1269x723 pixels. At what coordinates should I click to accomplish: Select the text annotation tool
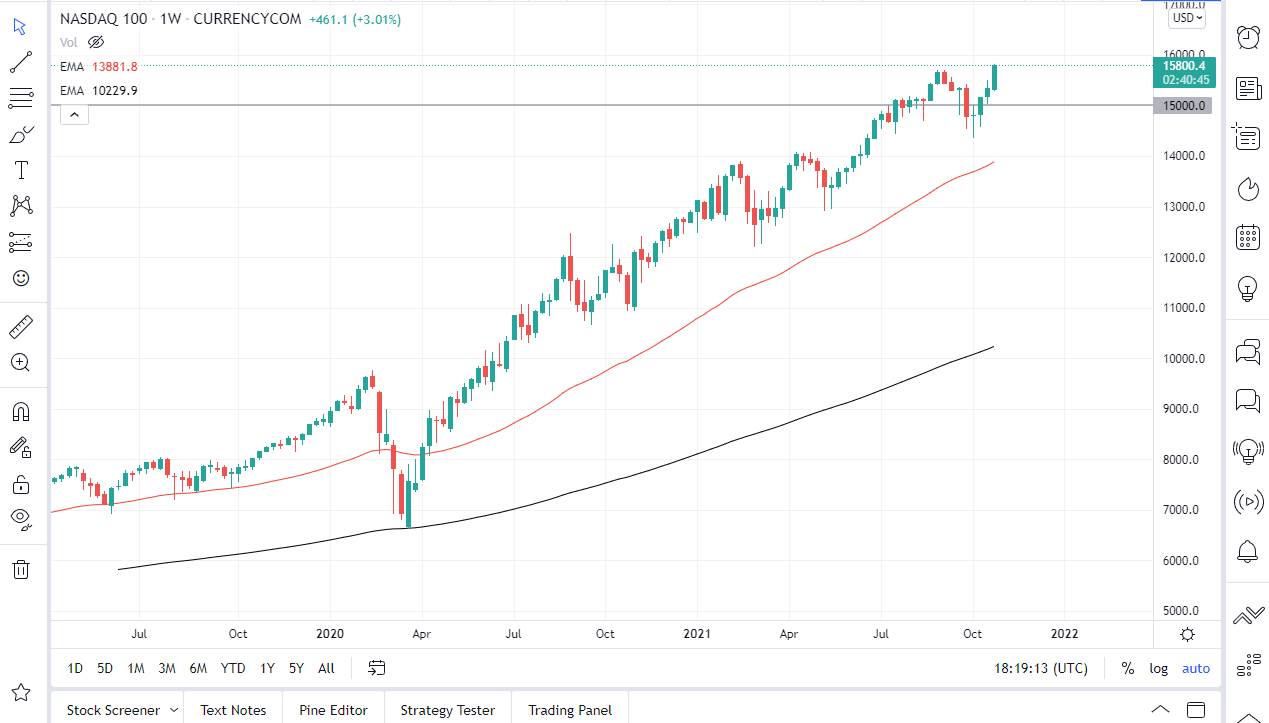pyautogui.click(x=20, y=169)
